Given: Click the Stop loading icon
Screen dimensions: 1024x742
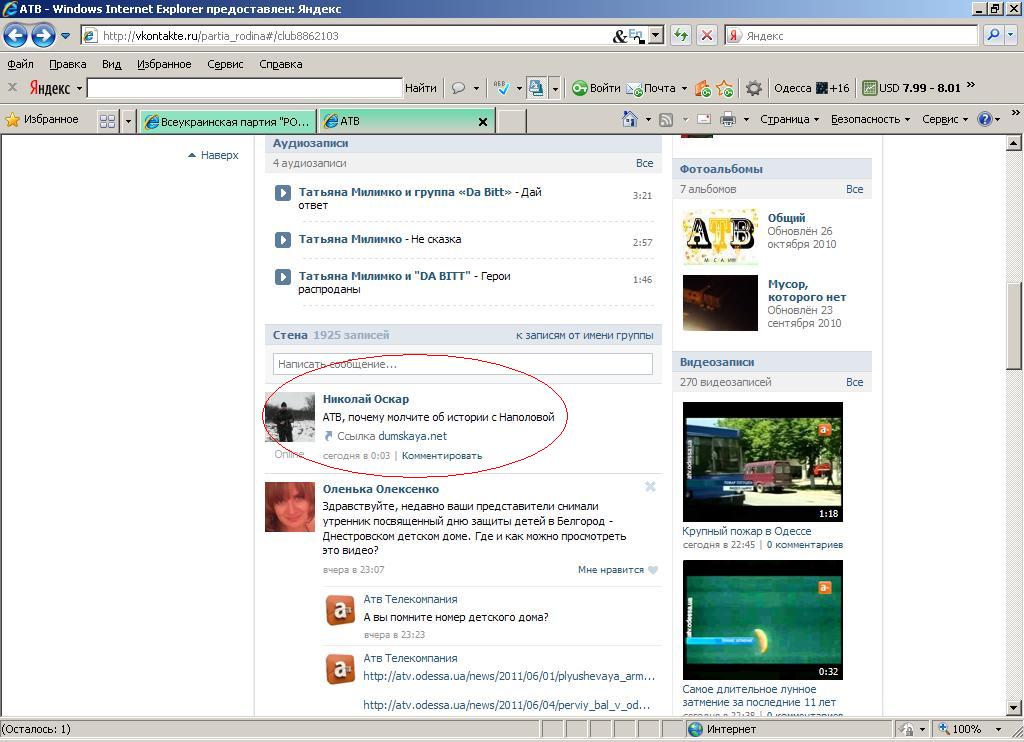Looking at the screenshot, I should pyautogui.click(x=706, y=35).
